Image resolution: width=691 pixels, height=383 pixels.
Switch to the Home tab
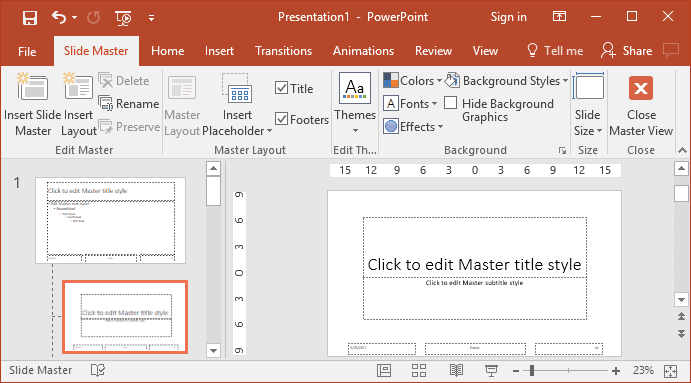coord(167,51)
